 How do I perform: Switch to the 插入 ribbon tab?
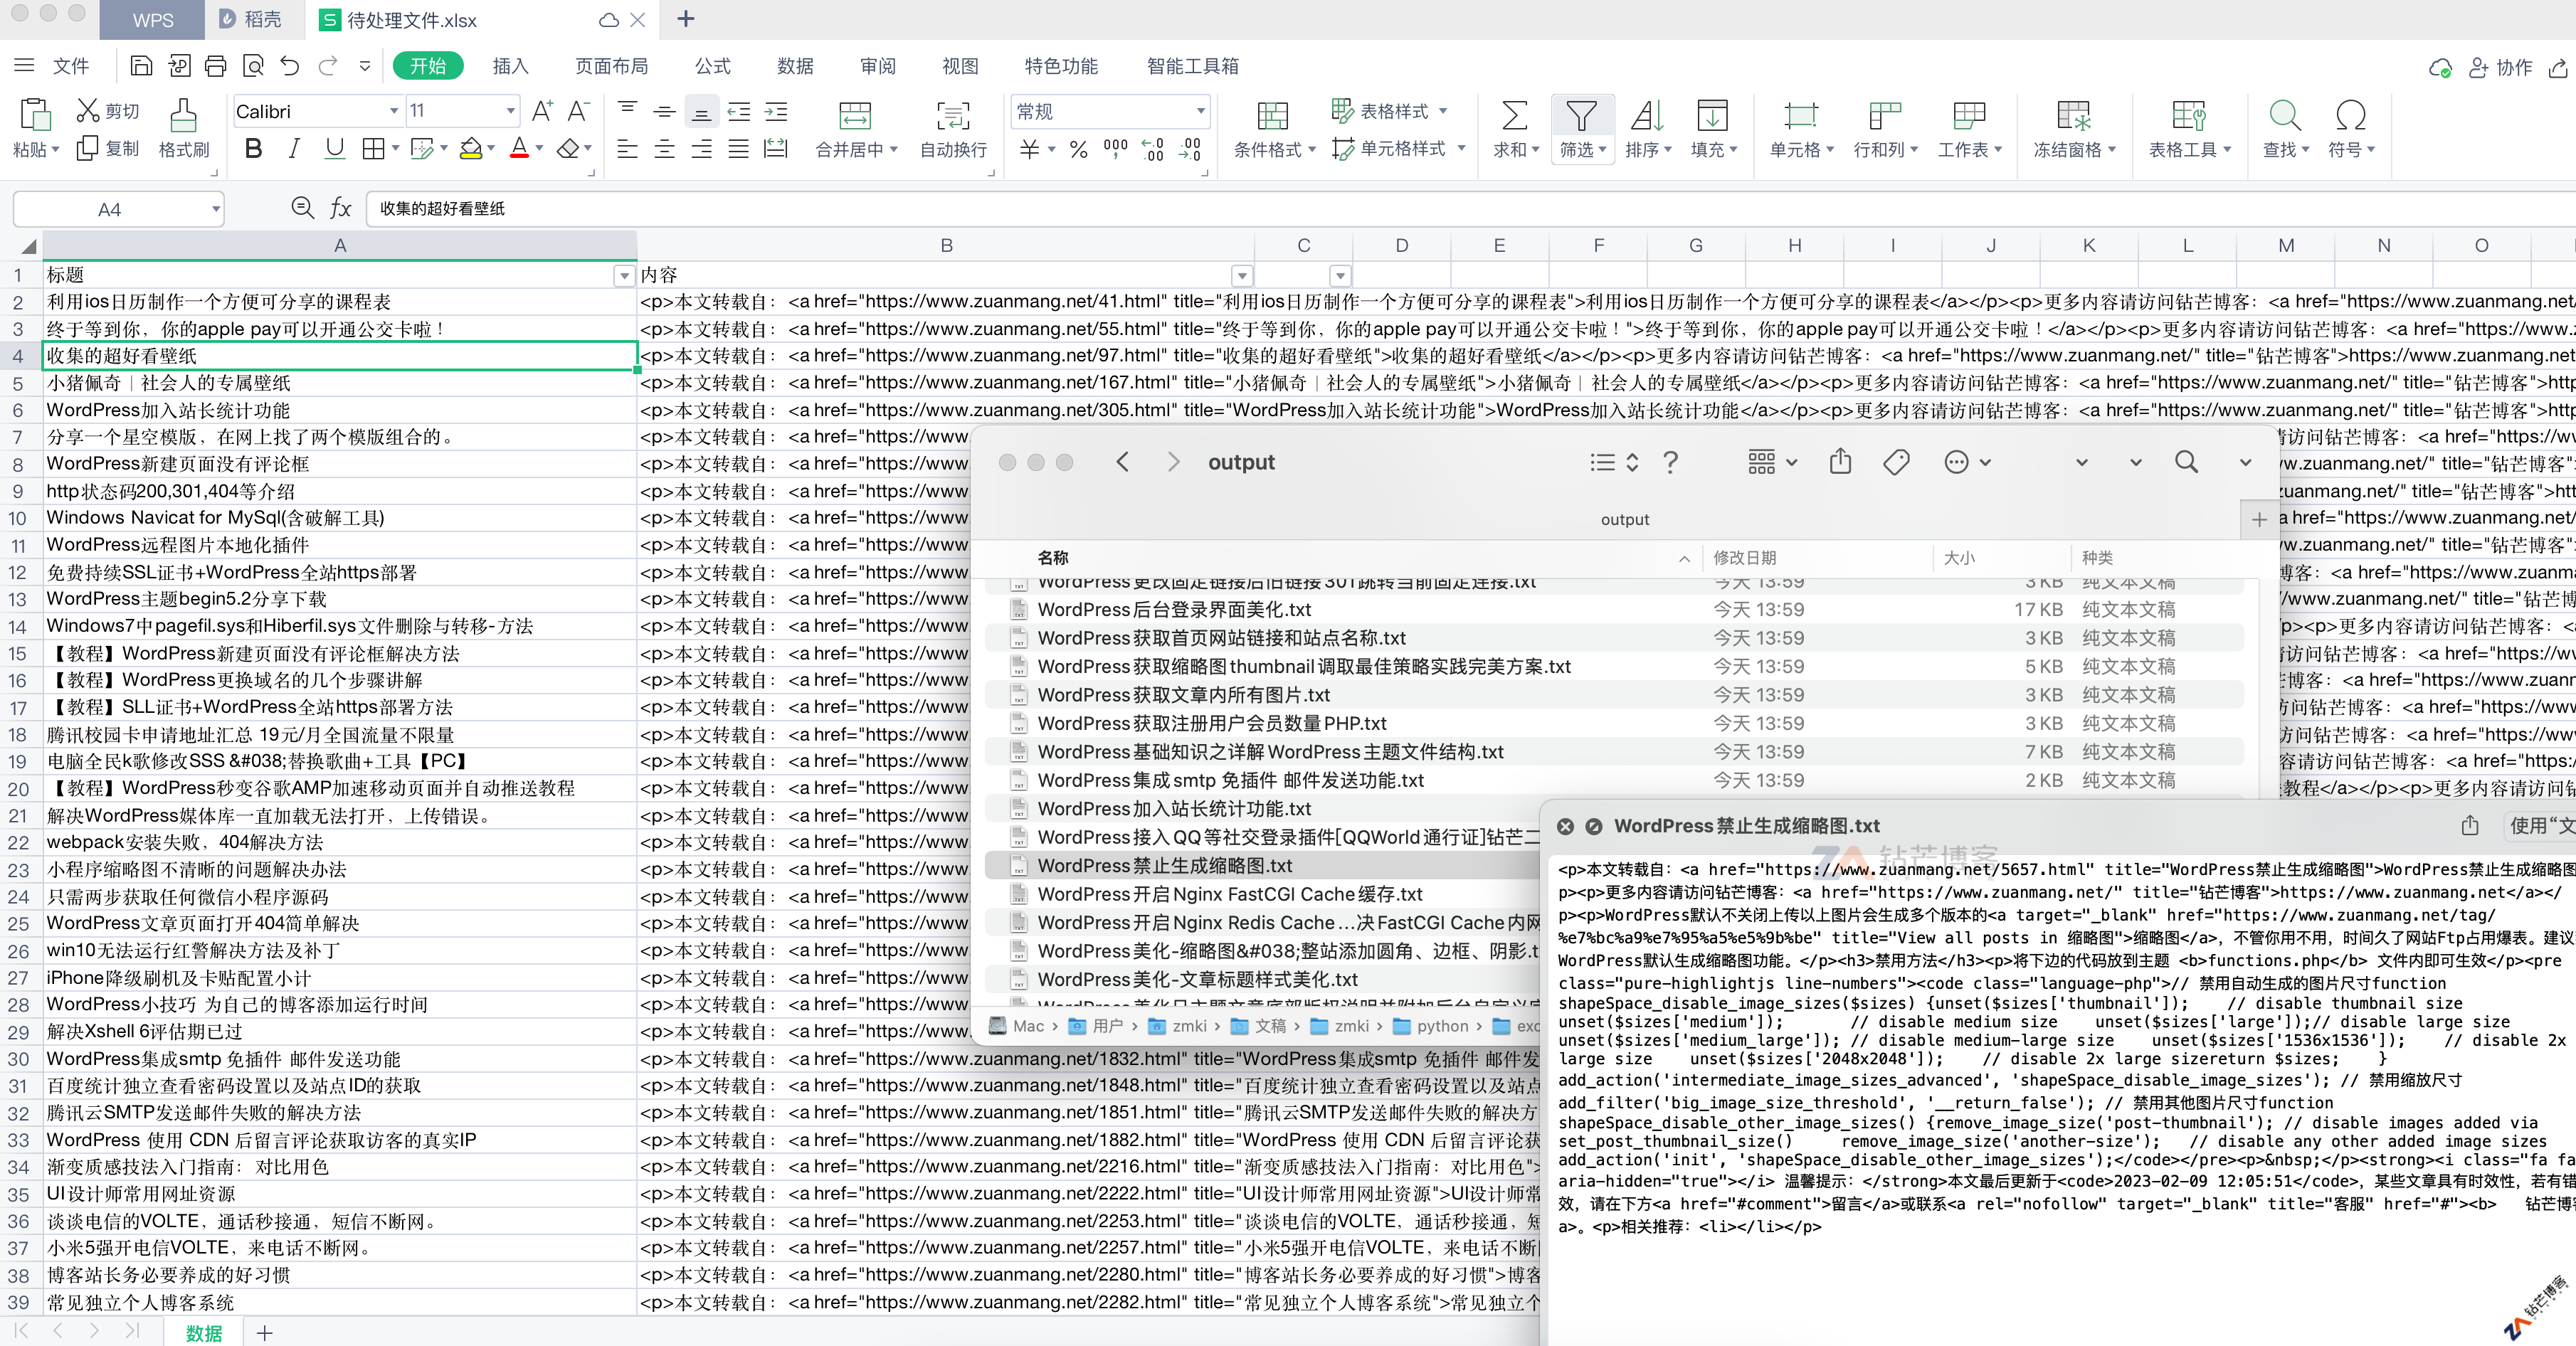[510, 66]
